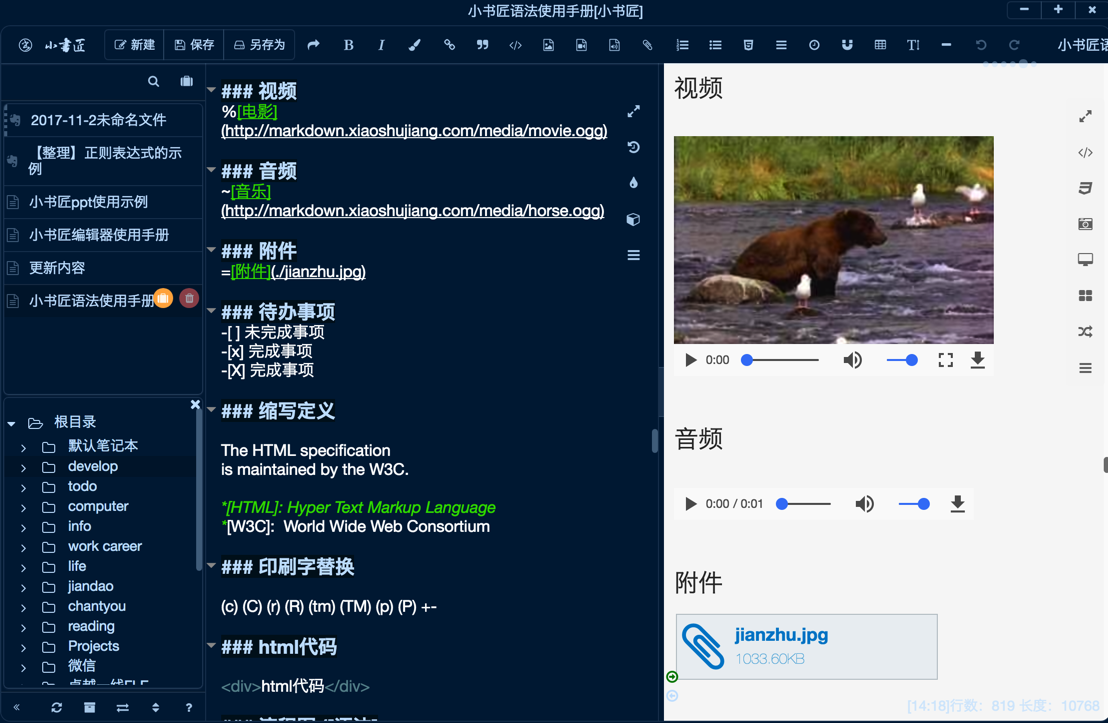This screenshot has width=1108, height=723.
Task: Insert a table via table icon
Action: [x=880, y=45]
